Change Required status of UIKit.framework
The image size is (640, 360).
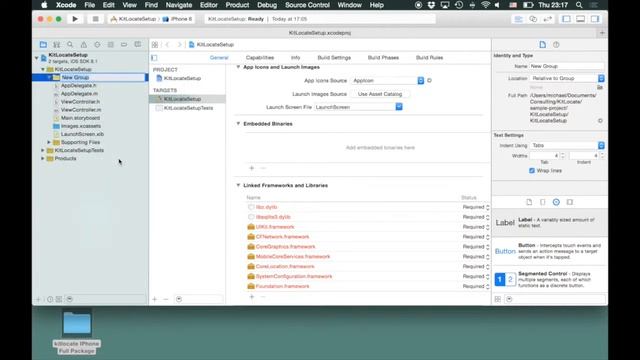(476, 227)
